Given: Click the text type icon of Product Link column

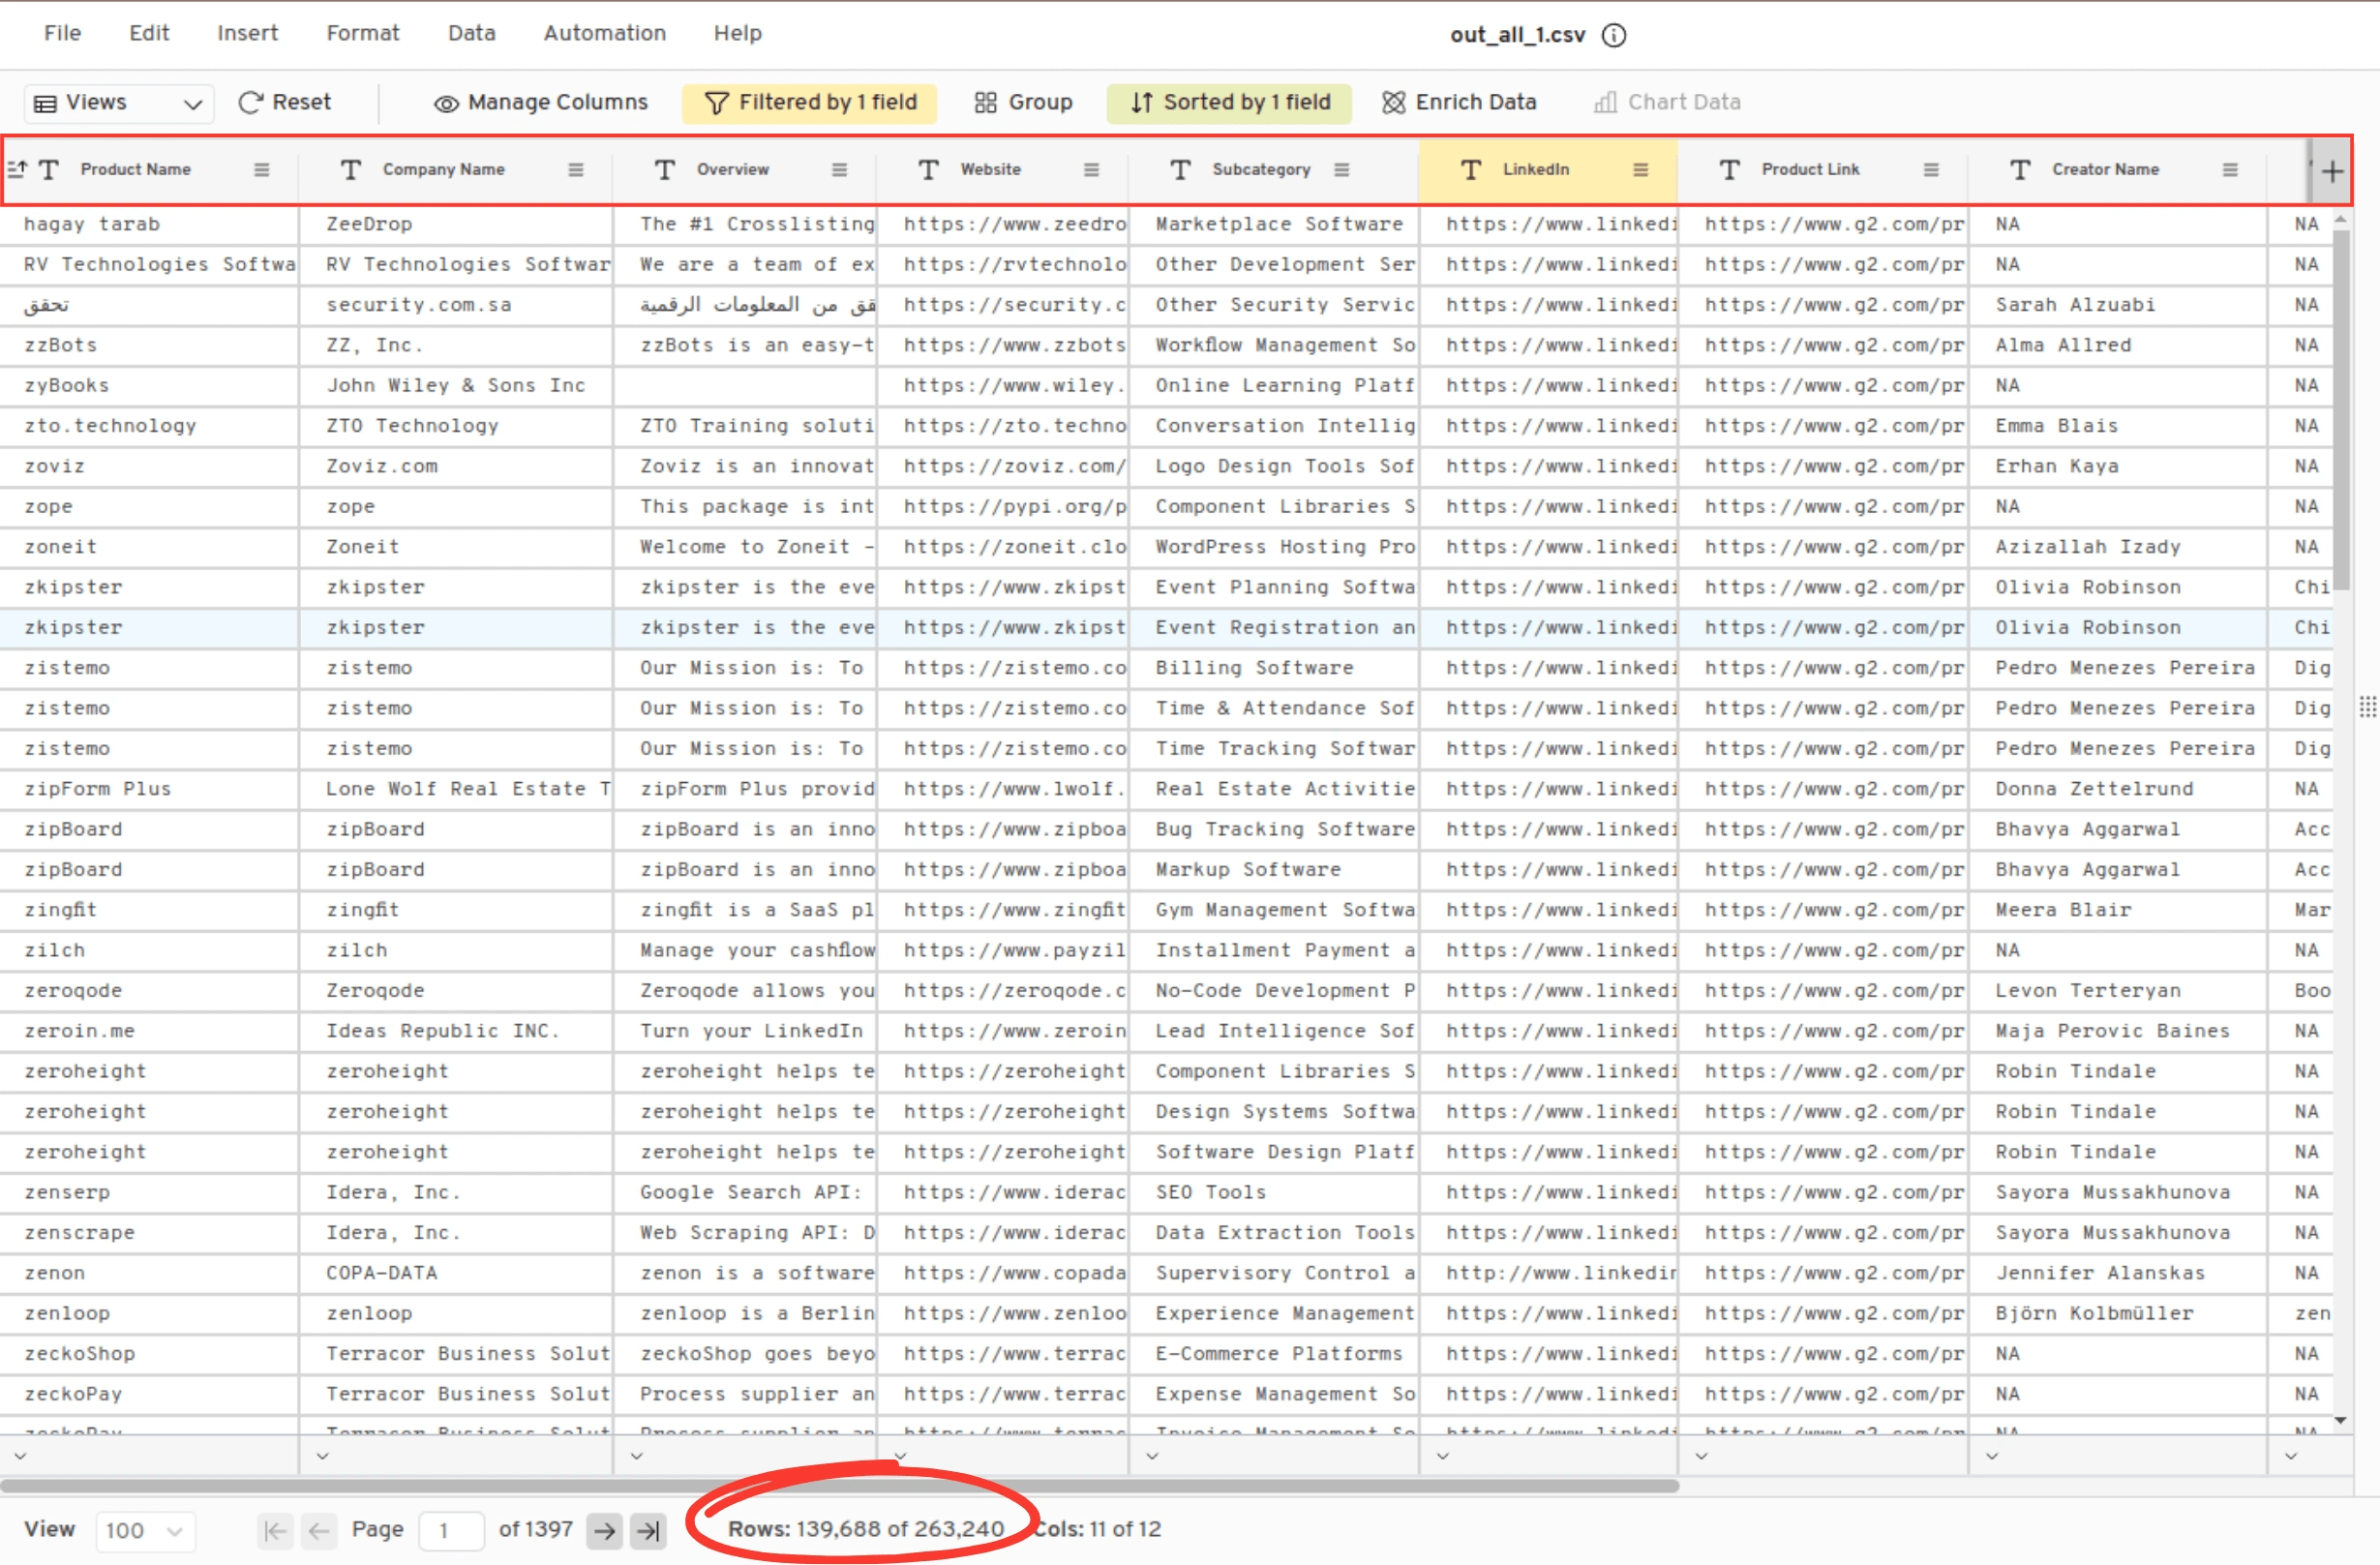Looking at the screenshot, I should [x=1729, y=170].
